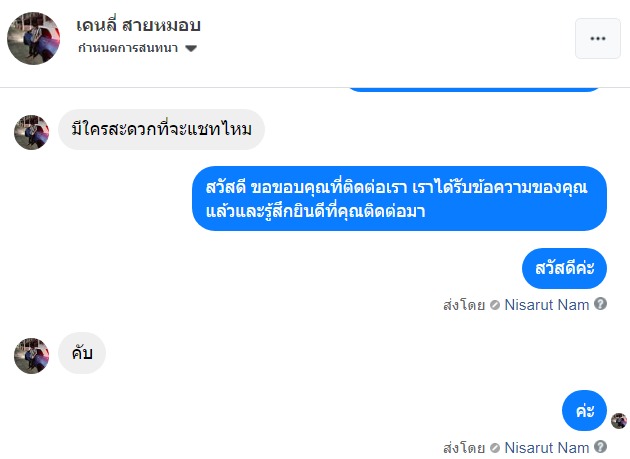Select the blue สวัสดีค่ะ message bubble
Viewport: 630px width, 459px height.
point(564,269)
